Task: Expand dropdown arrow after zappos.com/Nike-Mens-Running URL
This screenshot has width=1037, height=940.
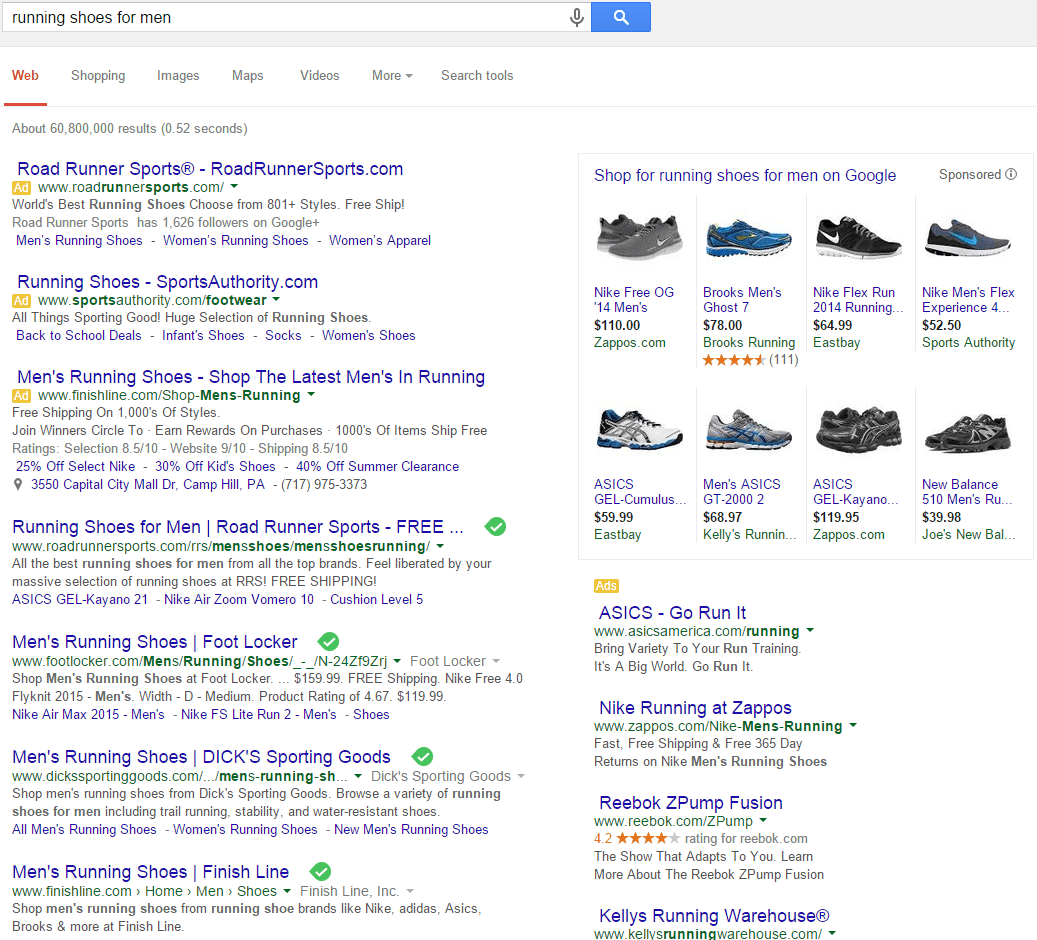Action: point(853,725)
